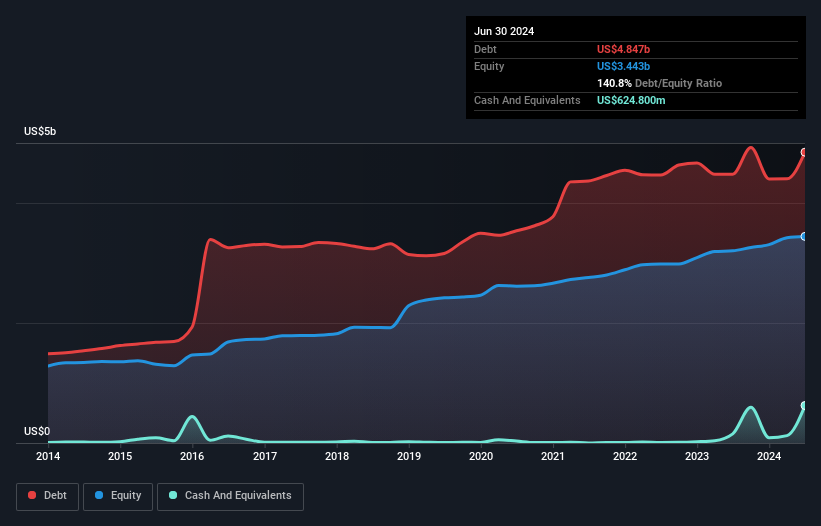Click the US$3.443b equity value

point(623,66)
